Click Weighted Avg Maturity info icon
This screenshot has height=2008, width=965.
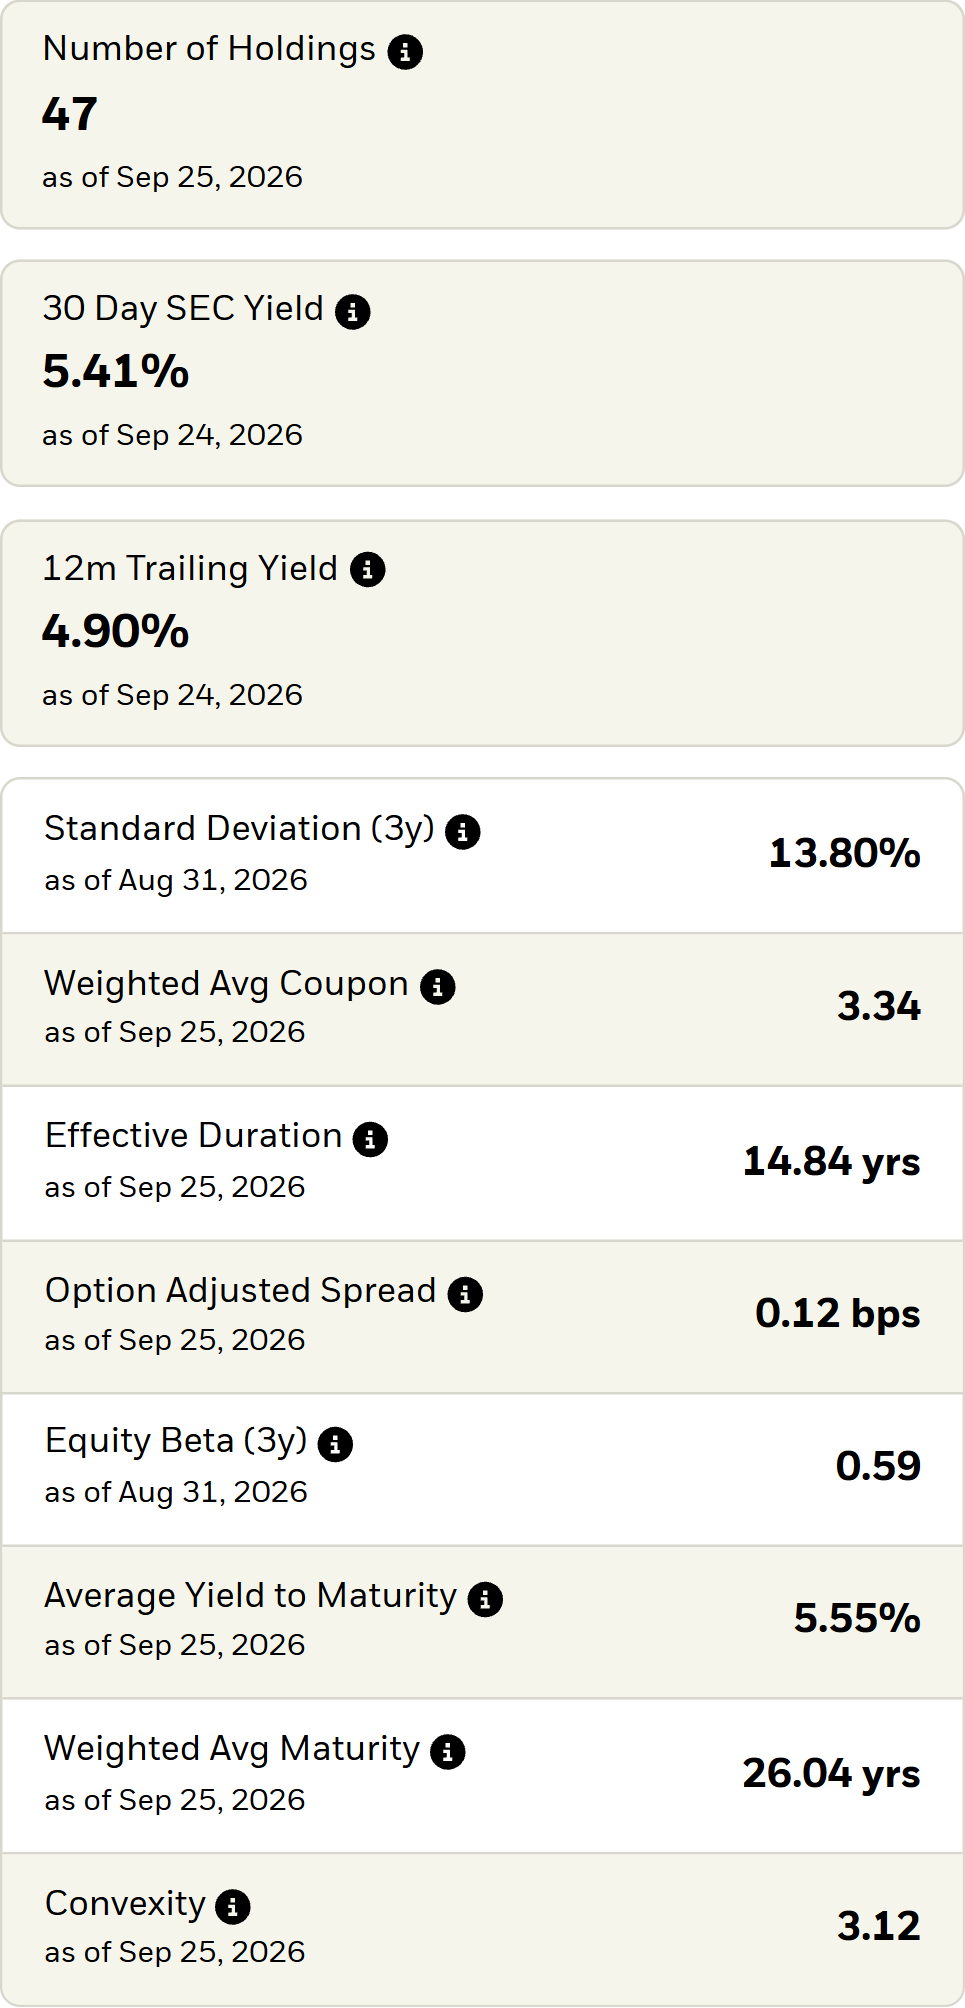point(448,1752)
